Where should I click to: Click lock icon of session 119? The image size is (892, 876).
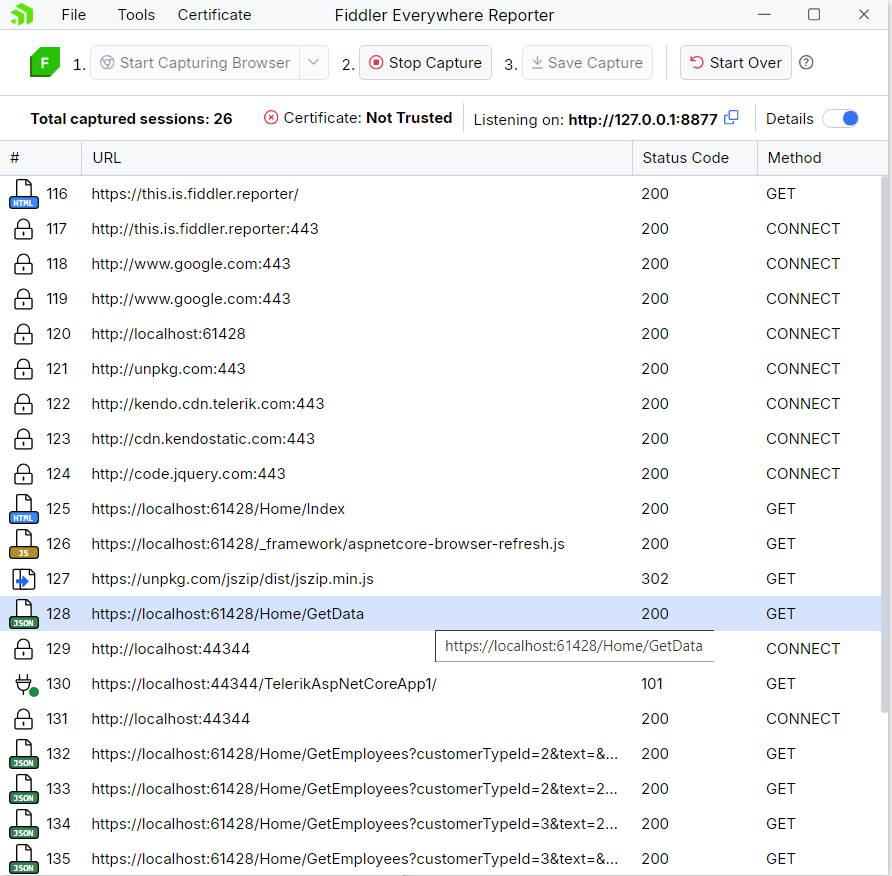point(23,299)
